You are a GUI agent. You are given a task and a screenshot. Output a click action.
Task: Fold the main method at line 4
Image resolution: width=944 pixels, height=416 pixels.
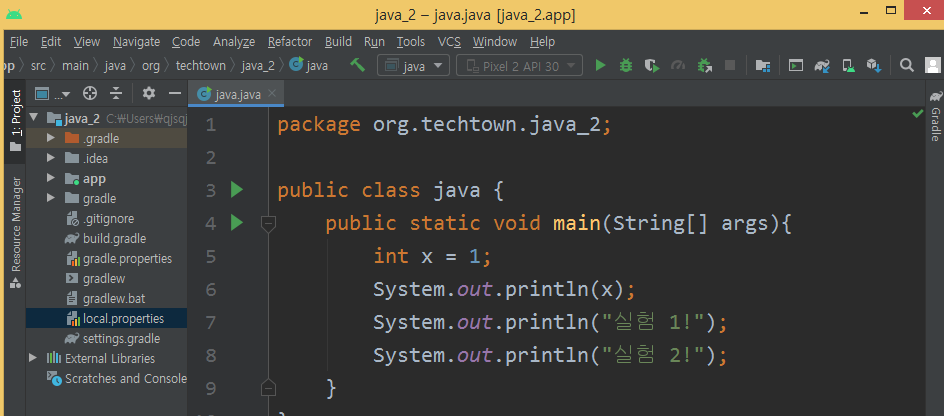pyautogui.click(x=268, y=224)
